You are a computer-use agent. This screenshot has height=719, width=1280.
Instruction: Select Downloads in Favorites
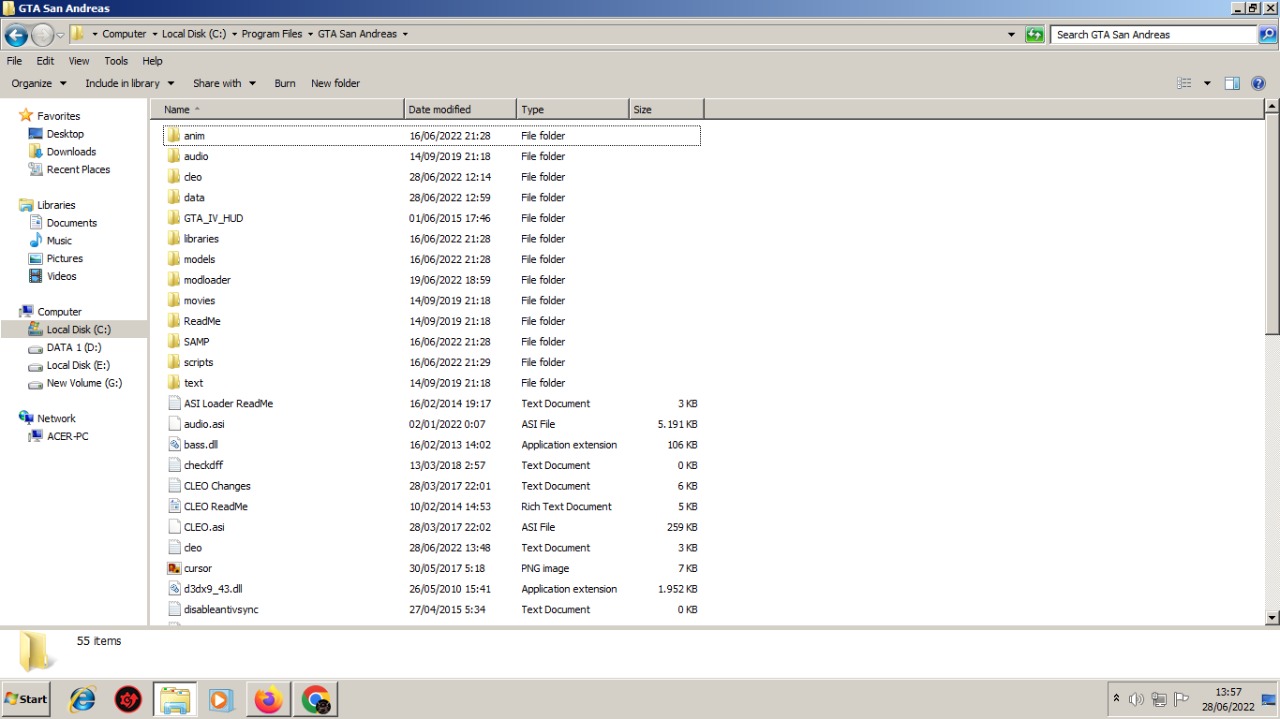71,152
